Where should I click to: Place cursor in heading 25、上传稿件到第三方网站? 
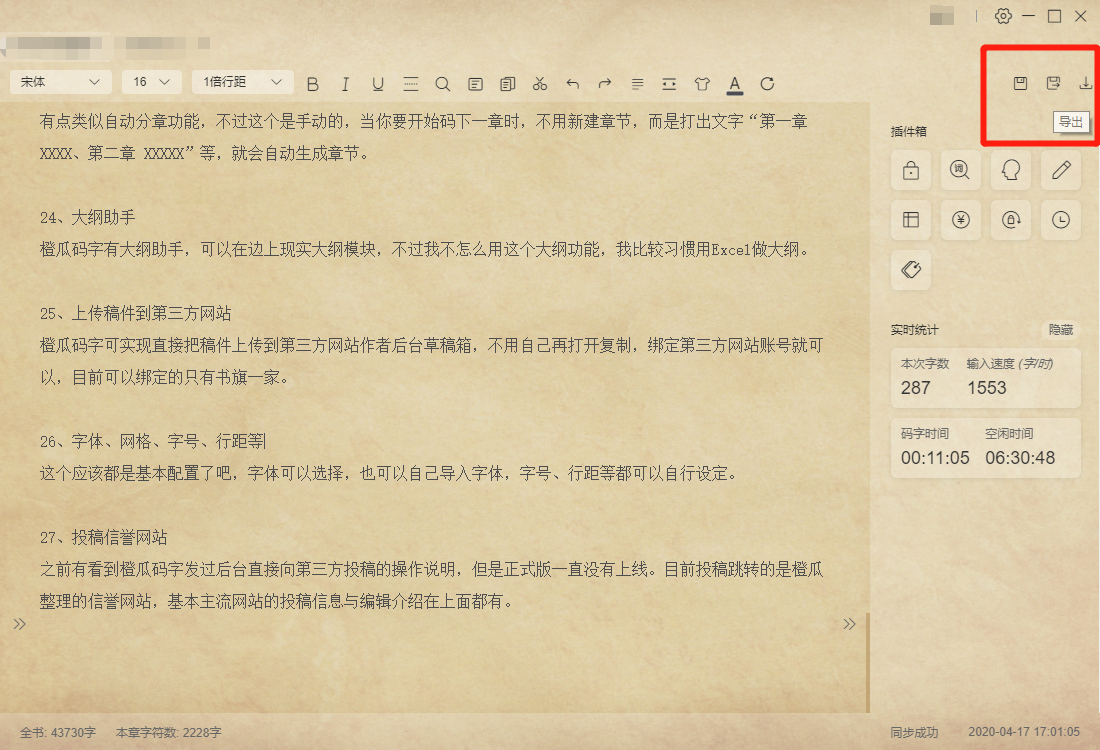pos(135,314)
